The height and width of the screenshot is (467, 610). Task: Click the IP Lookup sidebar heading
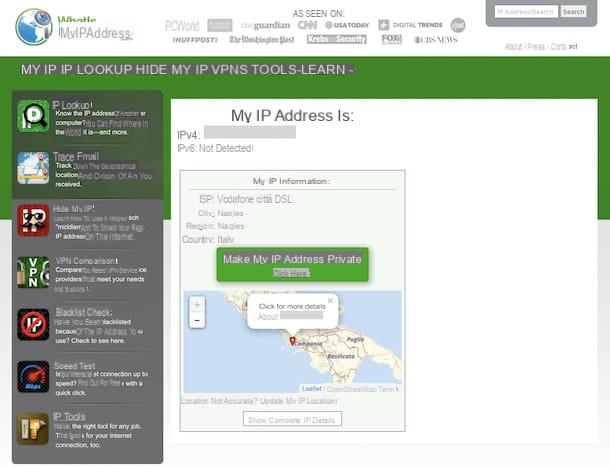point(72,105)
